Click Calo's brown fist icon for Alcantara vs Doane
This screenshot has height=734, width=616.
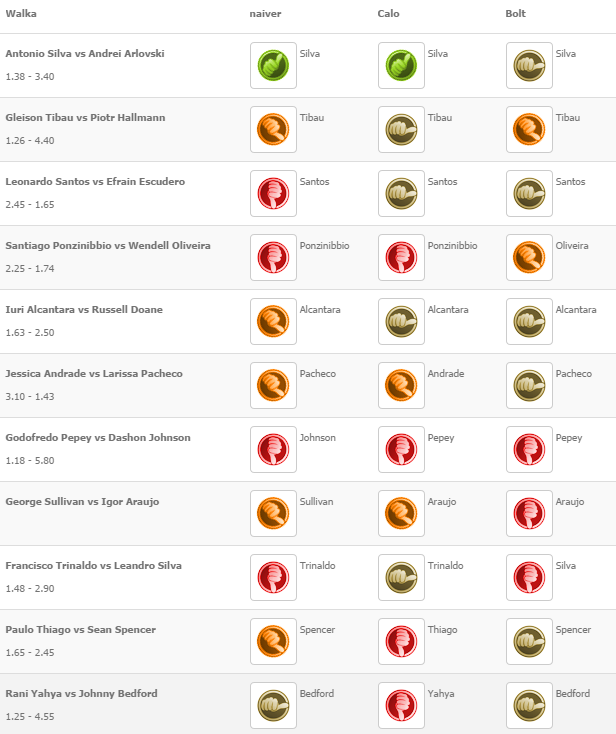click(x=401, y=322)
